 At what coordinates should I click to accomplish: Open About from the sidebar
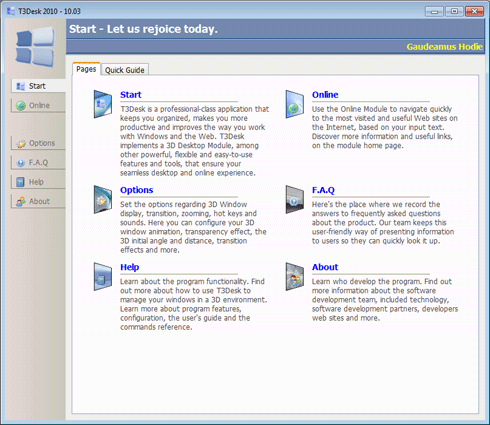point(38,201)
